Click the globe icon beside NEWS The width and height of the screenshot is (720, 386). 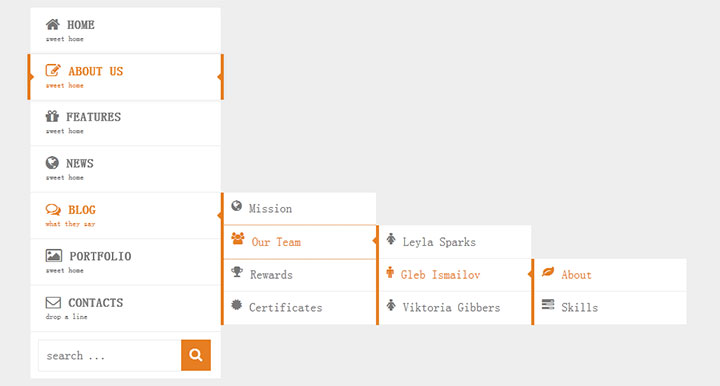[x=52, y=162]
